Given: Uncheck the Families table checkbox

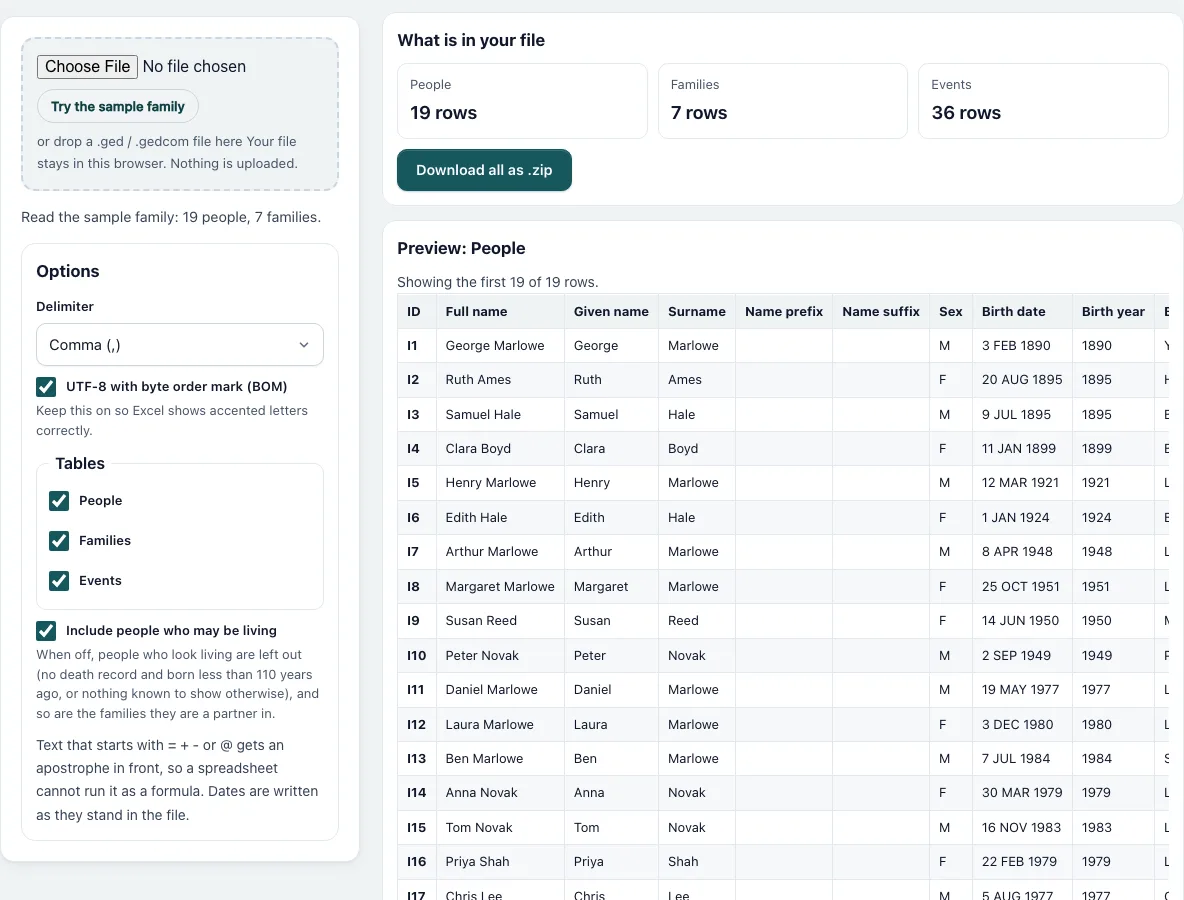Looking at the screenshot, I should click(59, 541).
